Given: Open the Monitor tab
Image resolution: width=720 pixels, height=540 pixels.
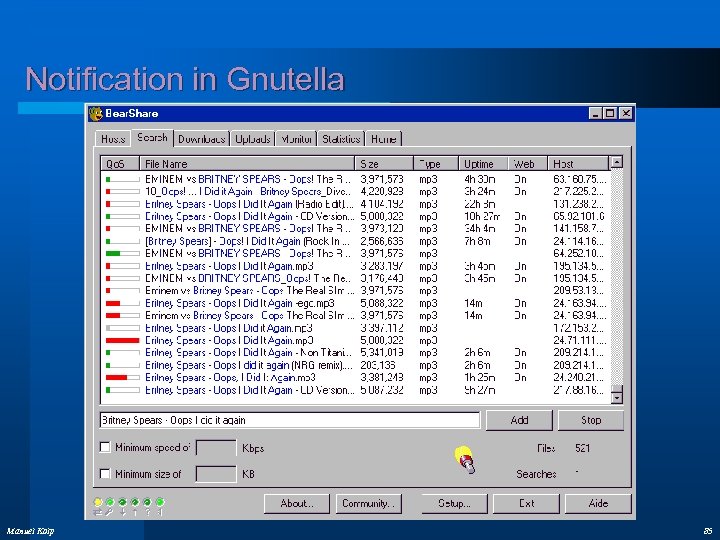Looking at the screenshot, I should [296, 139].
